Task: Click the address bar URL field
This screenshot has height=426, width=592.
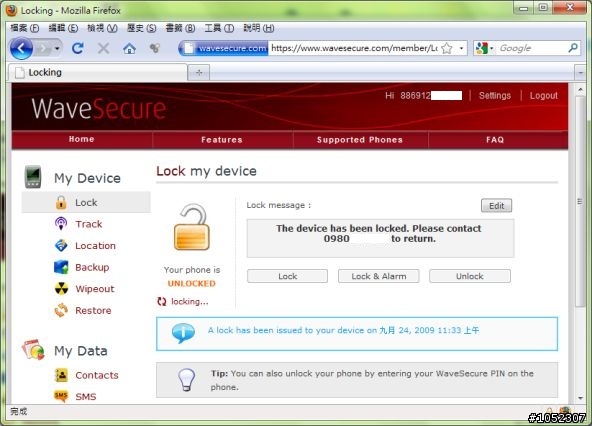Action: pos(354,48)
